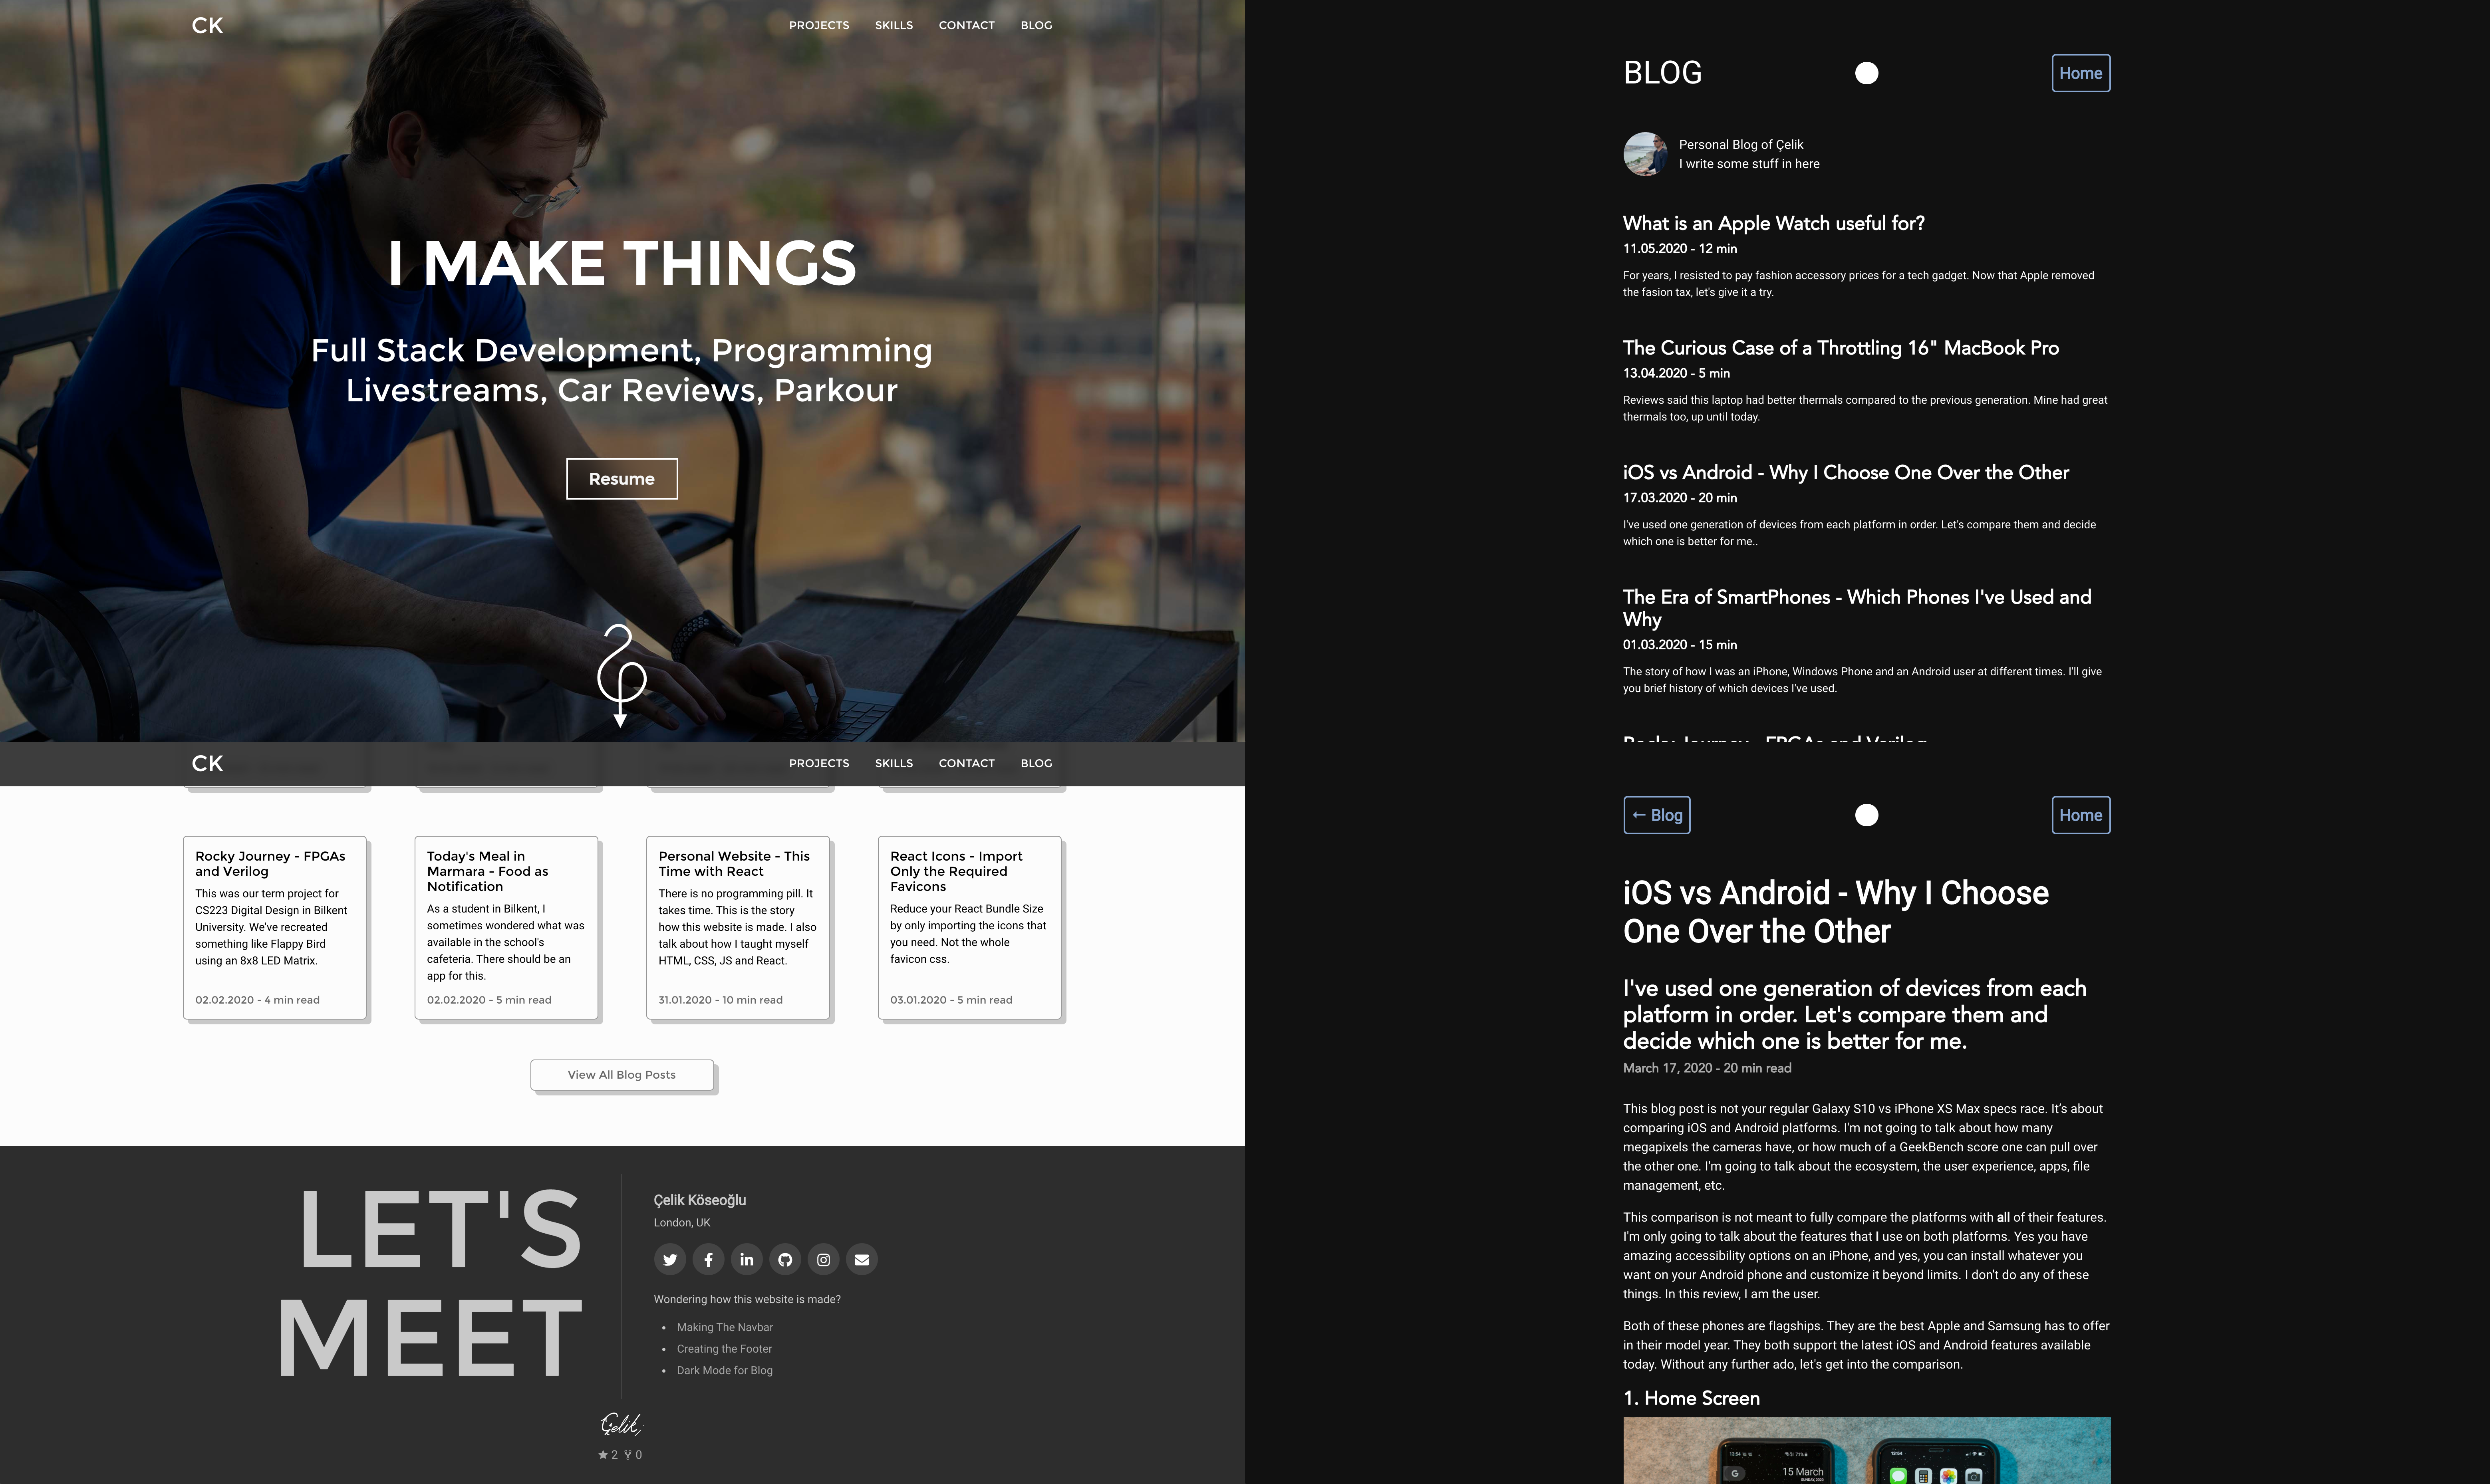Open the Instagram icon in footer

[x=823, y=1259]
